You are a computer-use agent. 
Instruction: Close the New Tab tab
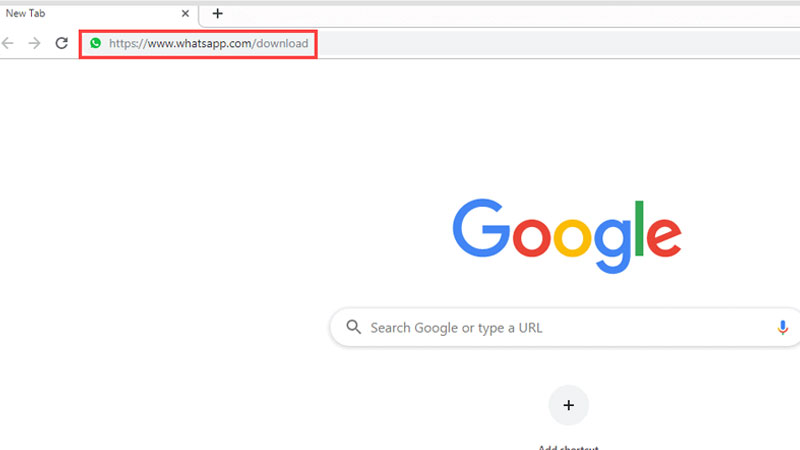(x=185, y=14)
